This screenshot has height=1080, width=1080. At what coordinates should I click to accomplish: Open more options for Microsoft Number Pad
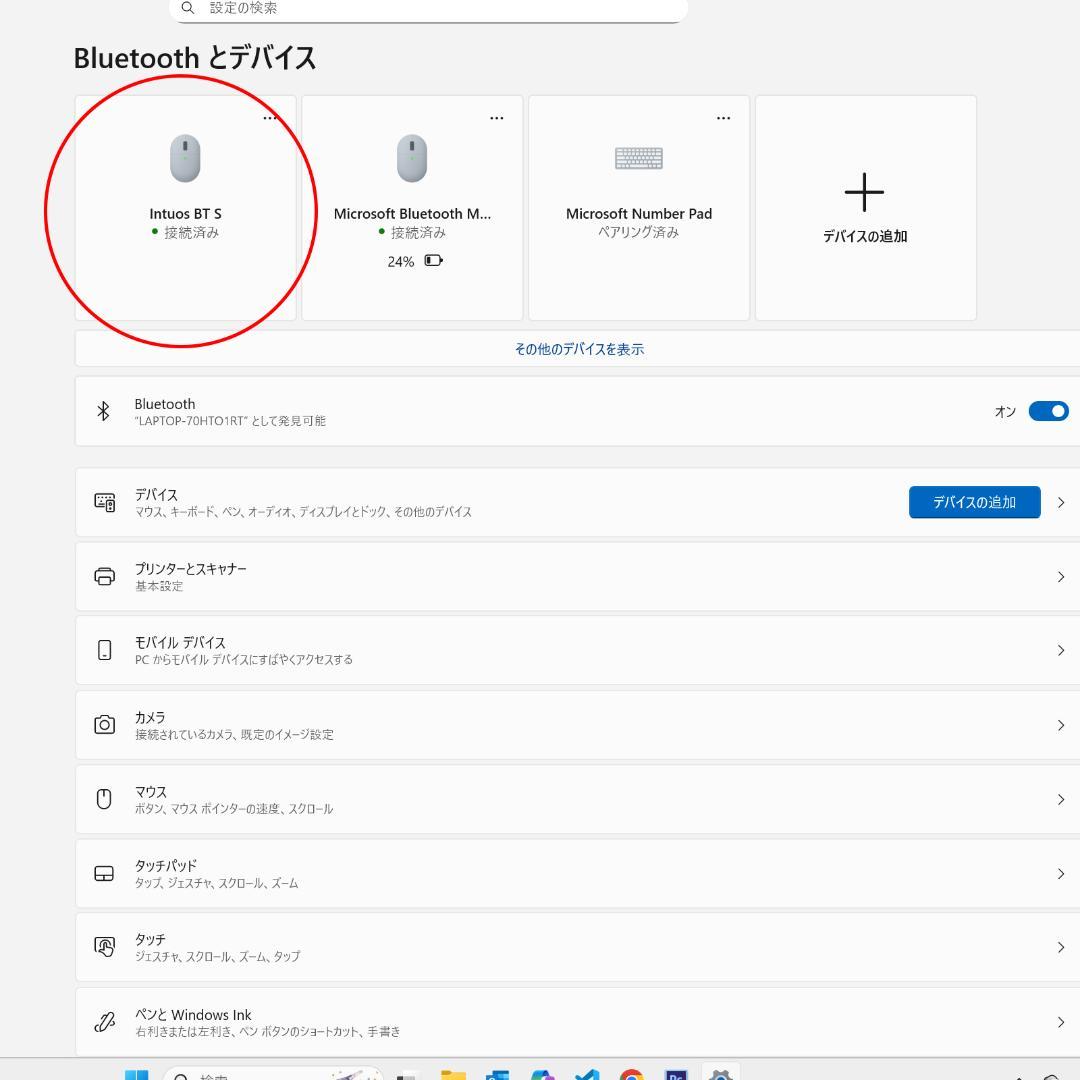pyautogui.click(x=723, y=118)
